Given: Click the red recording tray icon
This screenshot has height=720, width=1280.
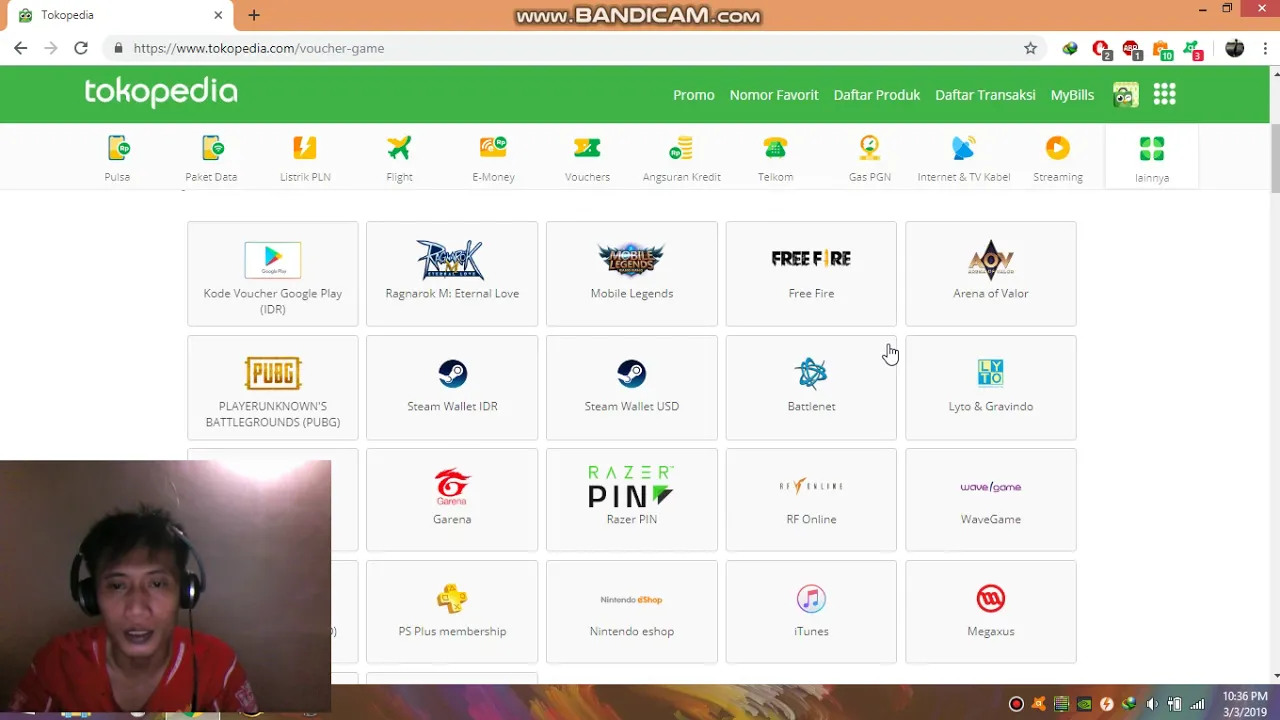Looking at the screenshot, I should 1016,704.
